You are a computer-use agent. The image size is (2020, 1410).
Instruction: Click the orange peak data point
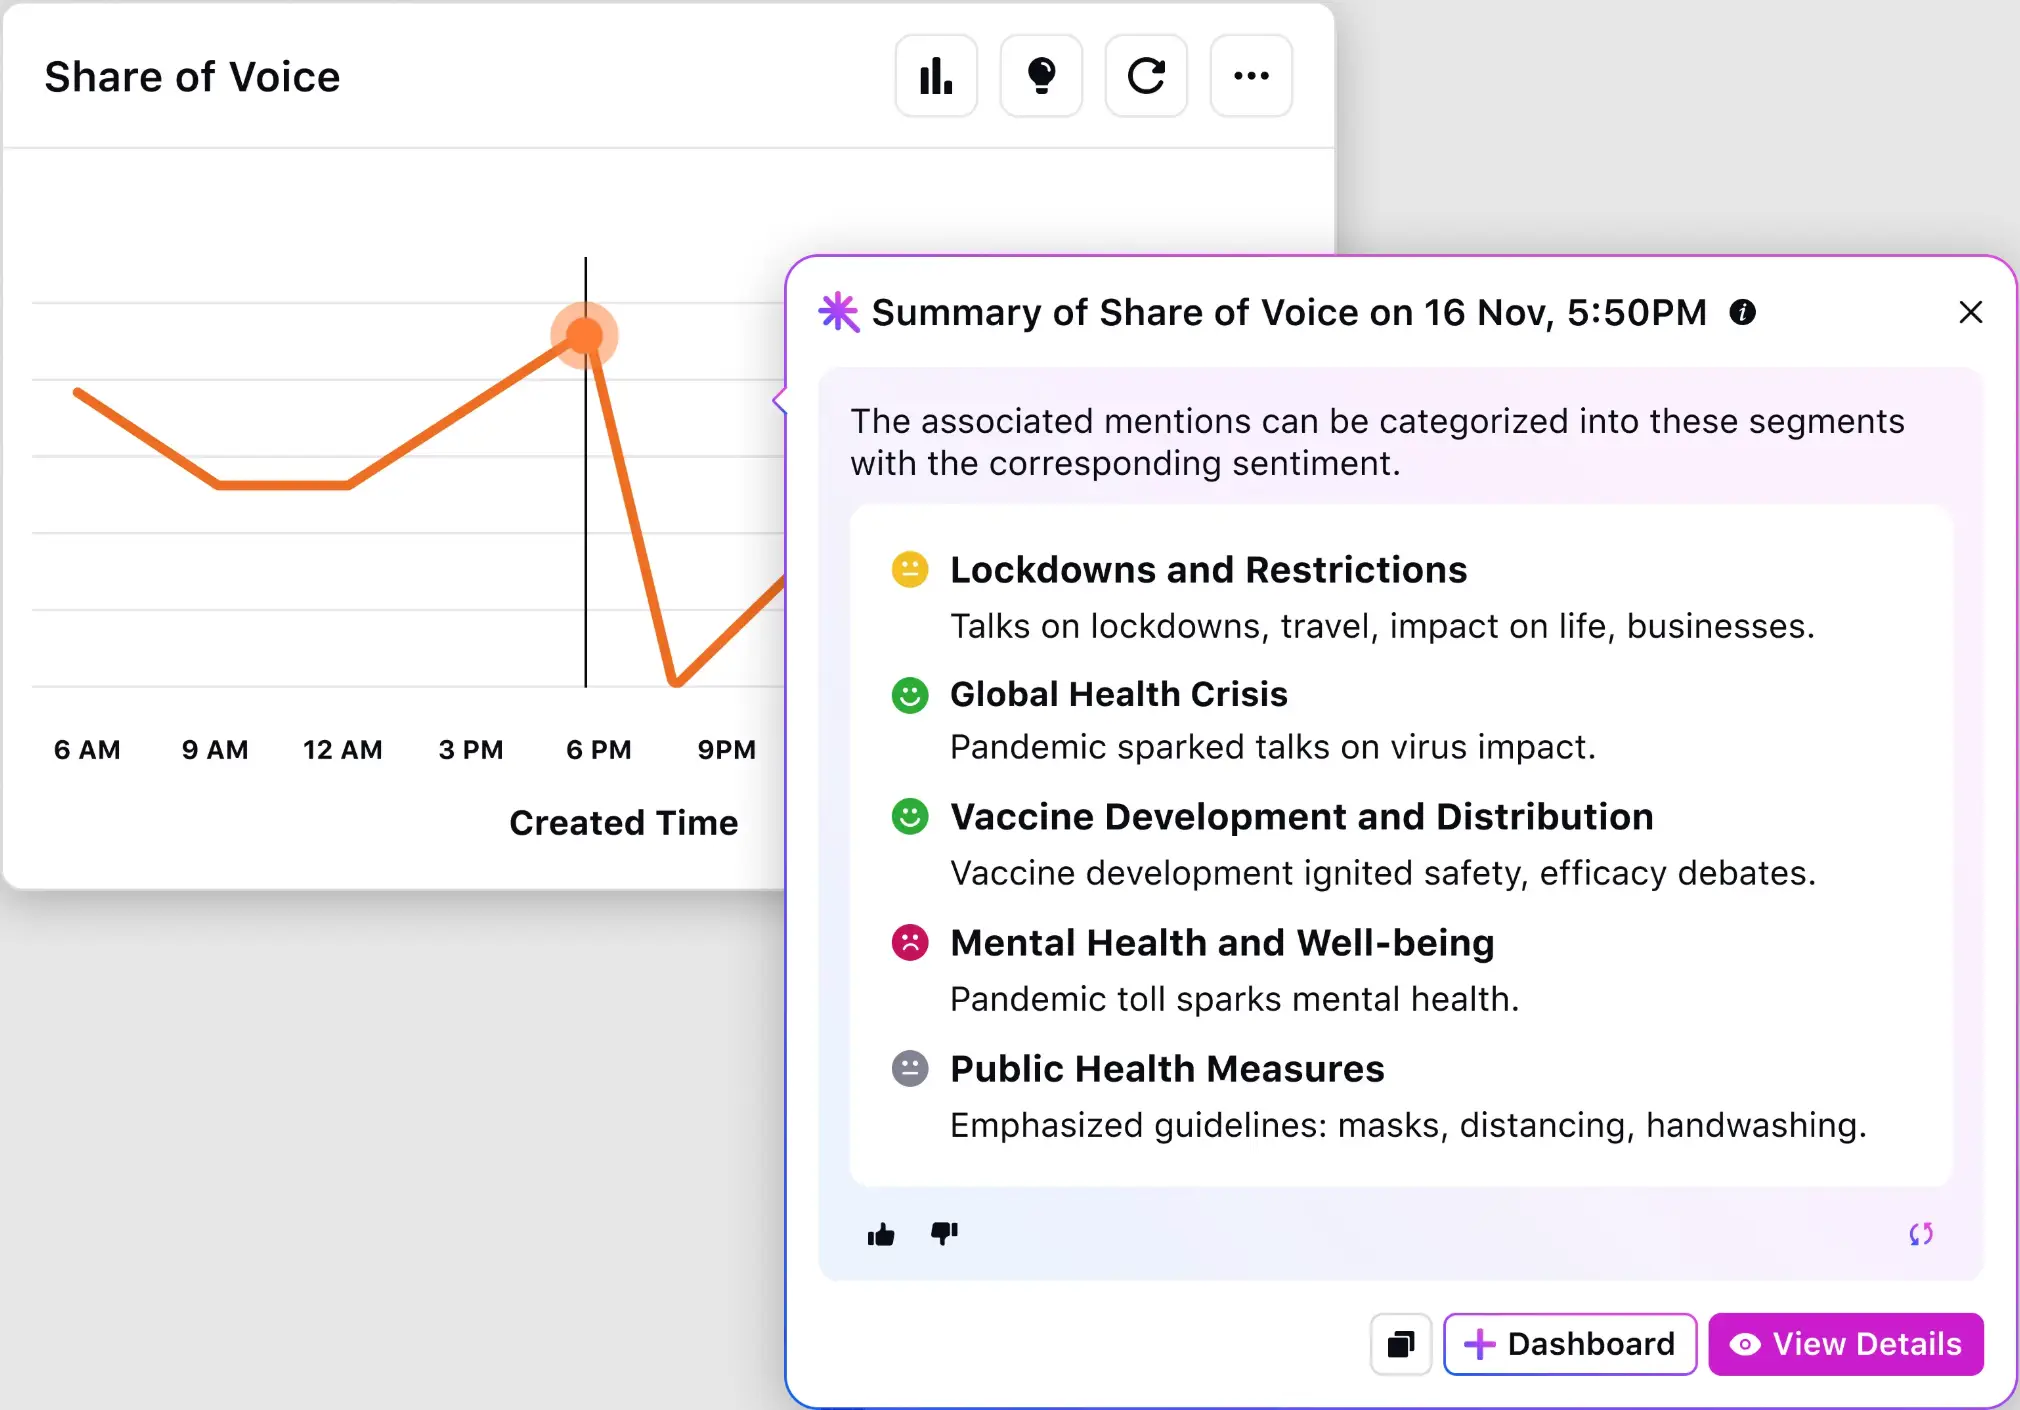coord(585,336)
